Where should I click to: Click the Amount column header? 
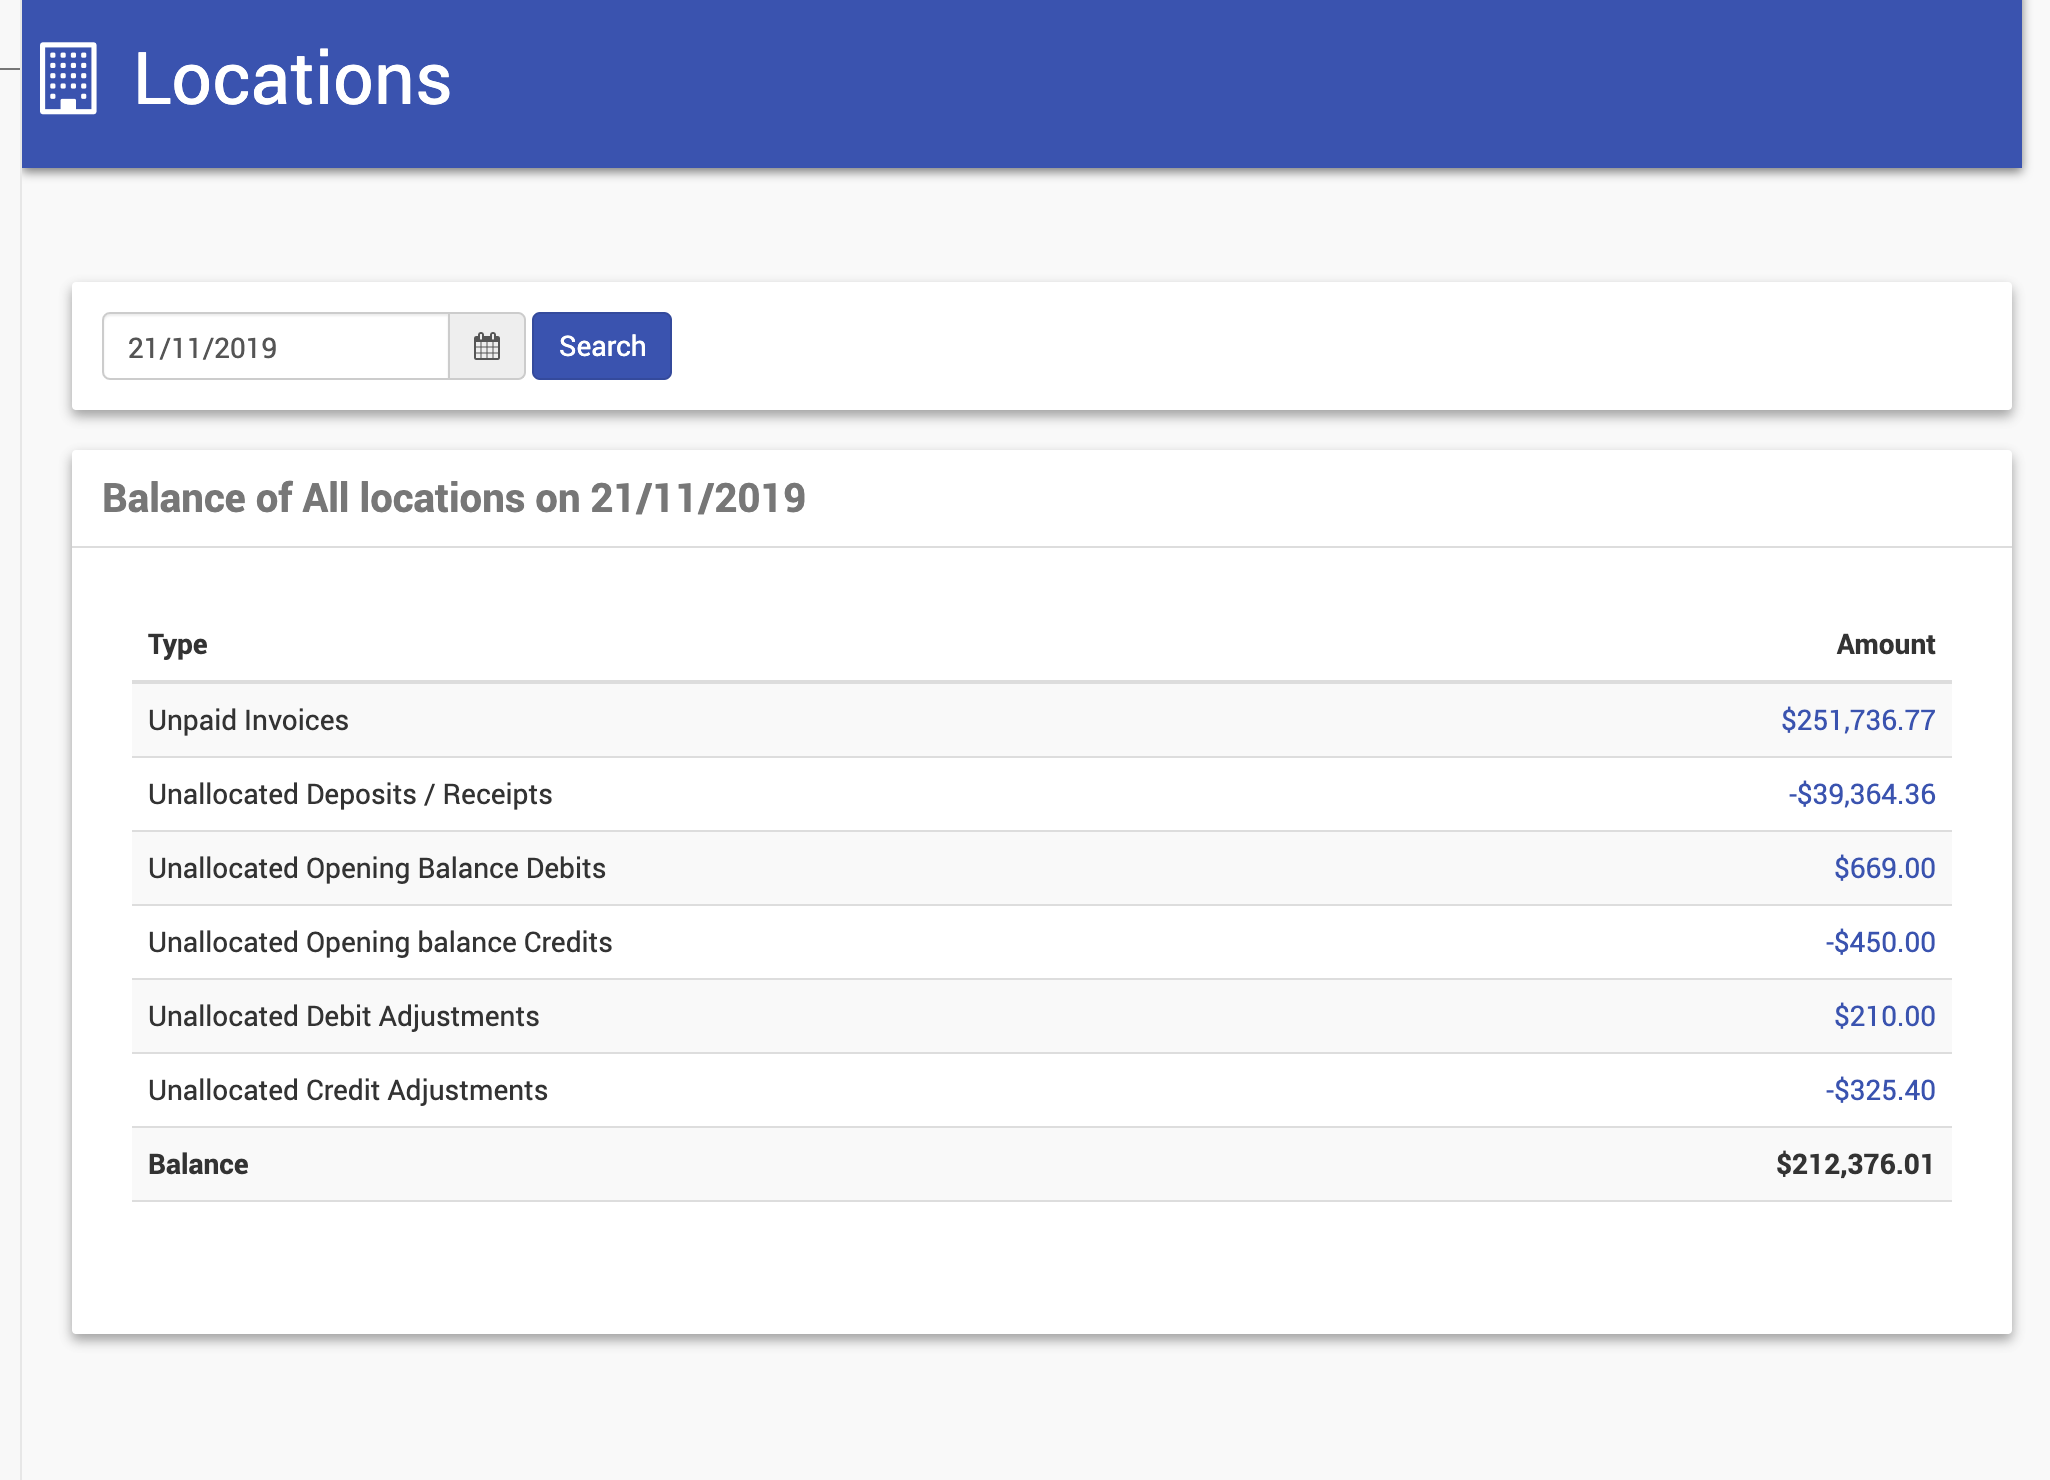[1885, 645]
